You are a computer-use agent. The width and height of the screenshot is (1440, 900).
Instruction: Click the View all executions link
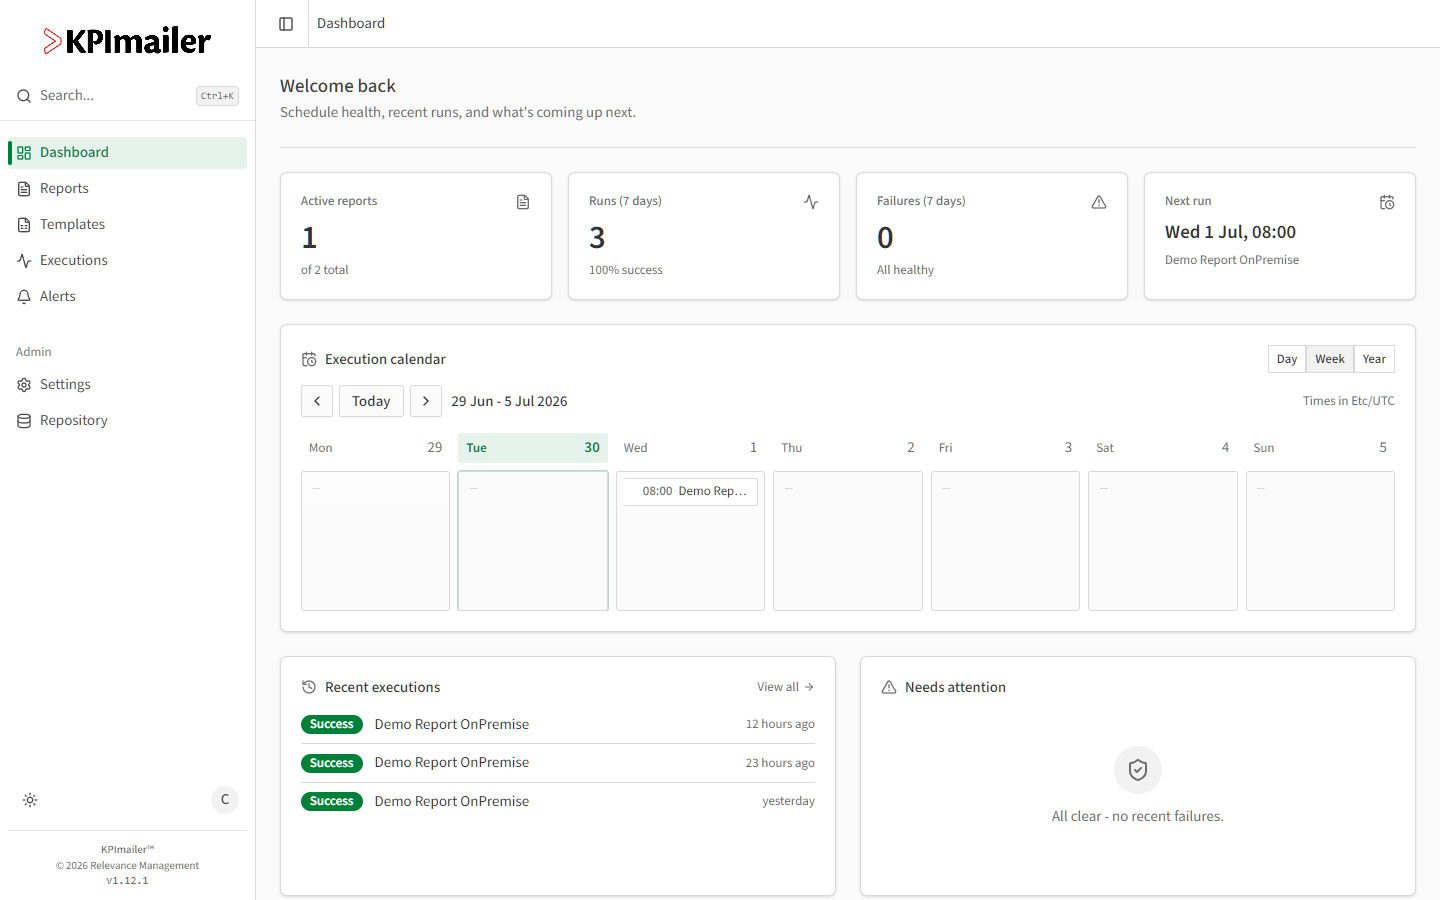point(785,687)
